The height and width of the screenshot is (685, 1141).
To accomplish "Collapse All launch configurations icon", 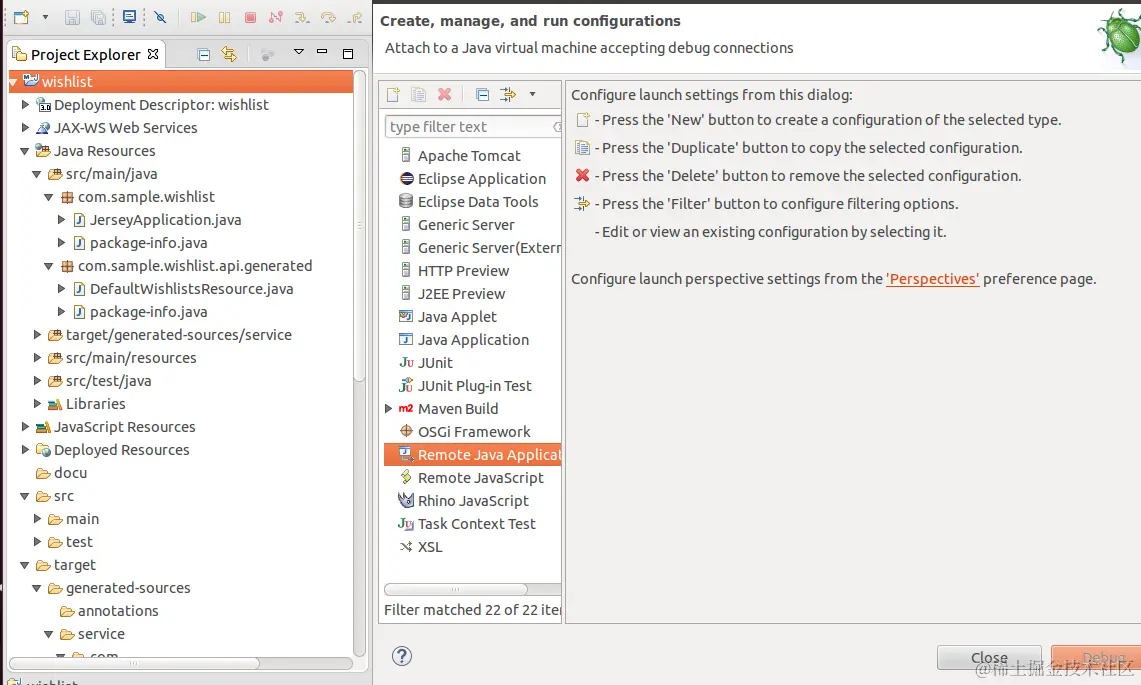I will click(482, 94).
